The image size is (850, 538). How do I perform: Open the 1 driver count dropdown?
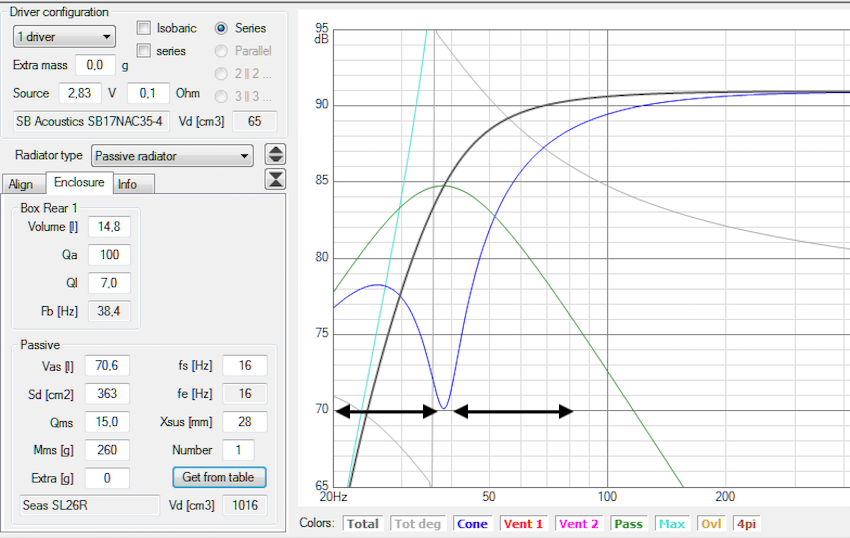(x=64, y=37)
